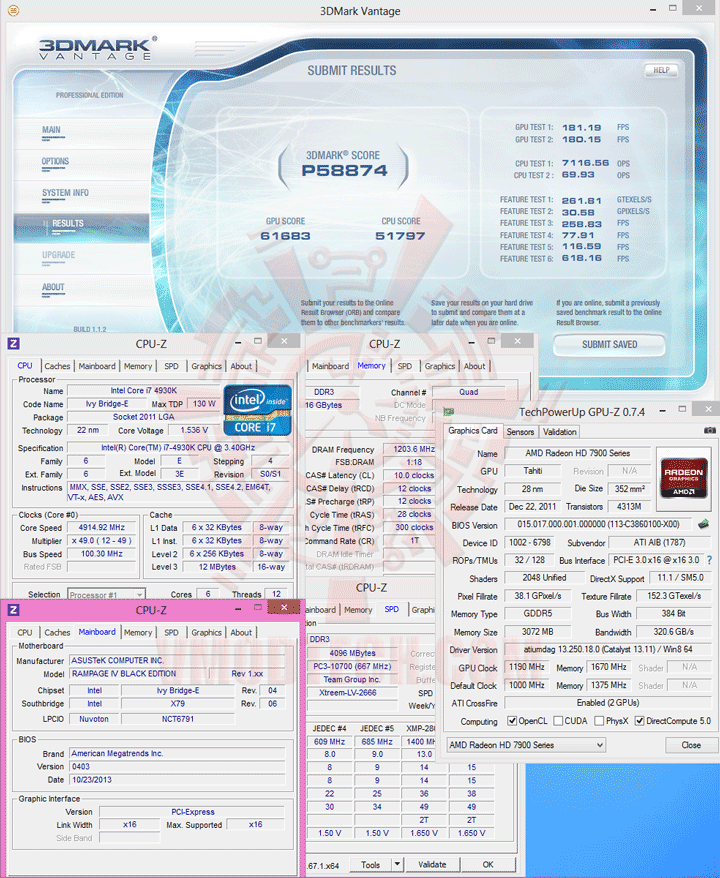Toggle the OpenCL checkbox in GPU-Z
This screenshot has height=878, width=720.
point(512,721)
